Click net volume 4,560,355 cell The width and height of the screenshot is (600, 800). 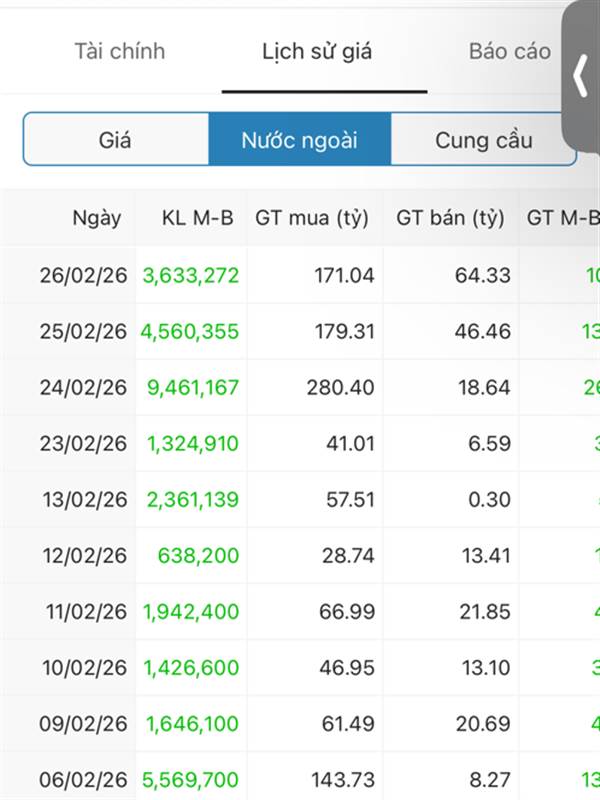tap(192, 331)
